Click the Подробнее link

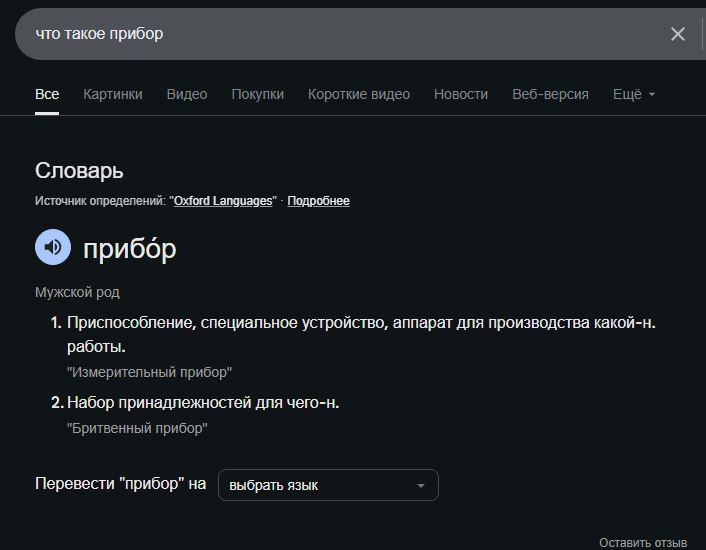319,201
